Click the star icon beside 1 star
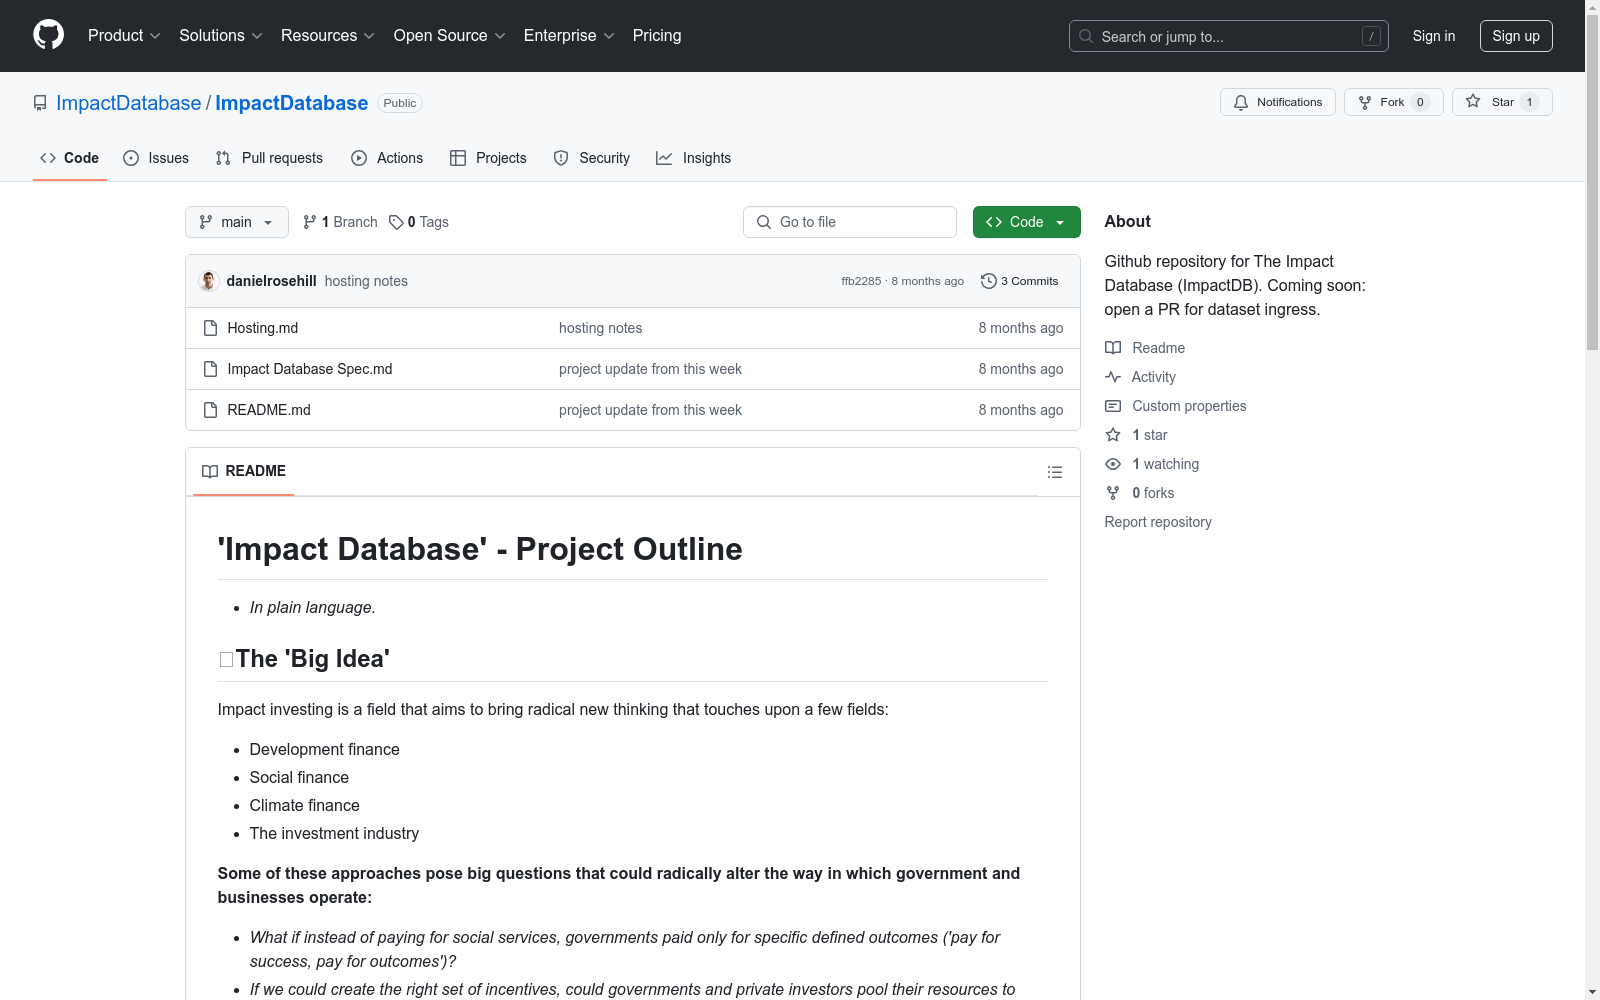The image size is (1600, 1000). (1113, 435)
